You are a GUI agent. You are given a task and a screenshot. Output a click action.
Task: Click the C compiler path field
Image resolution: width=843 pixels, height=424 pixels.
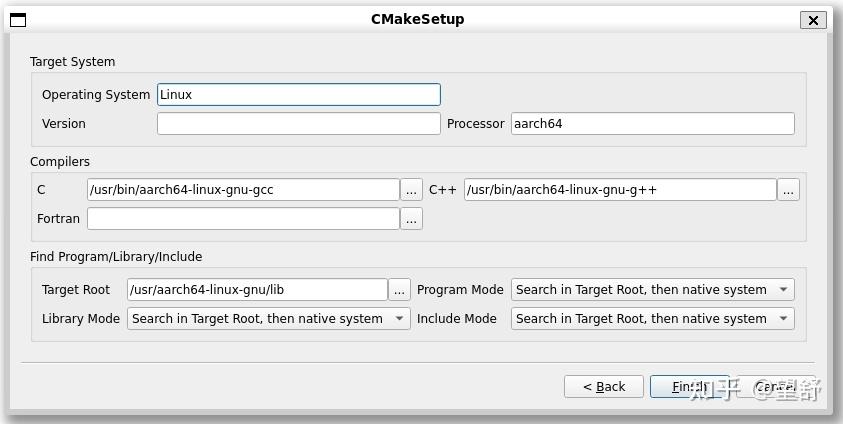point(243,190)
